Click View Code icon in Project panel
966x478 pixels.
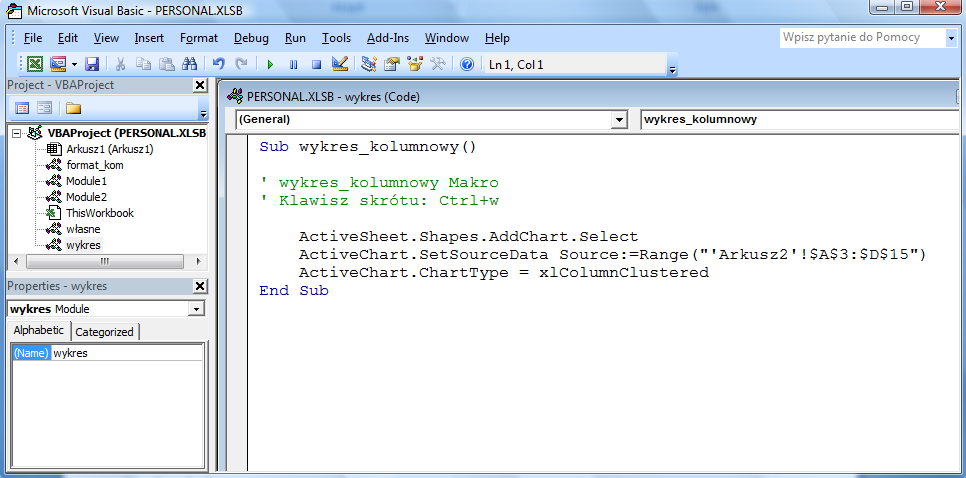[x=22, y=108]
